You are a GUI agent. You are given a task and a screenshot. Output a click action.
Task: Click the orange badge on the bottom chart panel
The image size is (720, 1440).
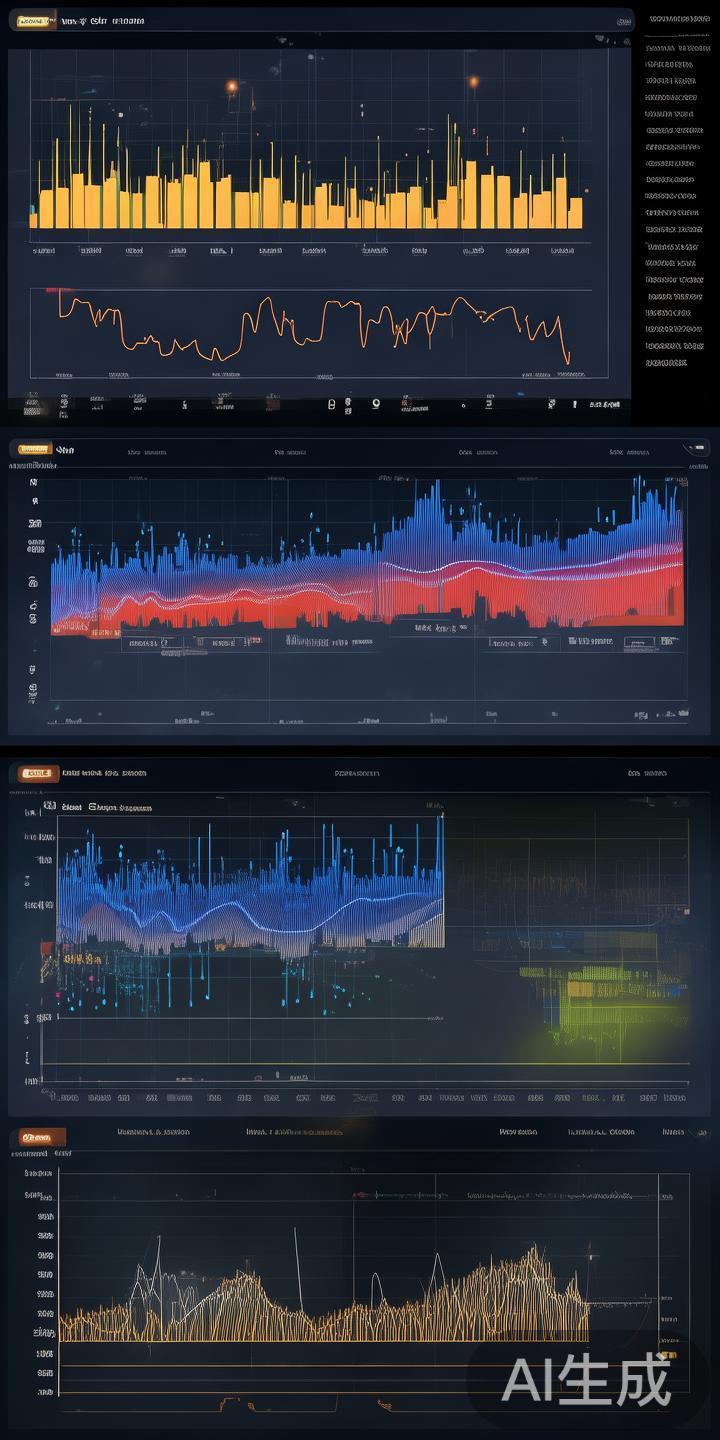[x=39, y=1137]
